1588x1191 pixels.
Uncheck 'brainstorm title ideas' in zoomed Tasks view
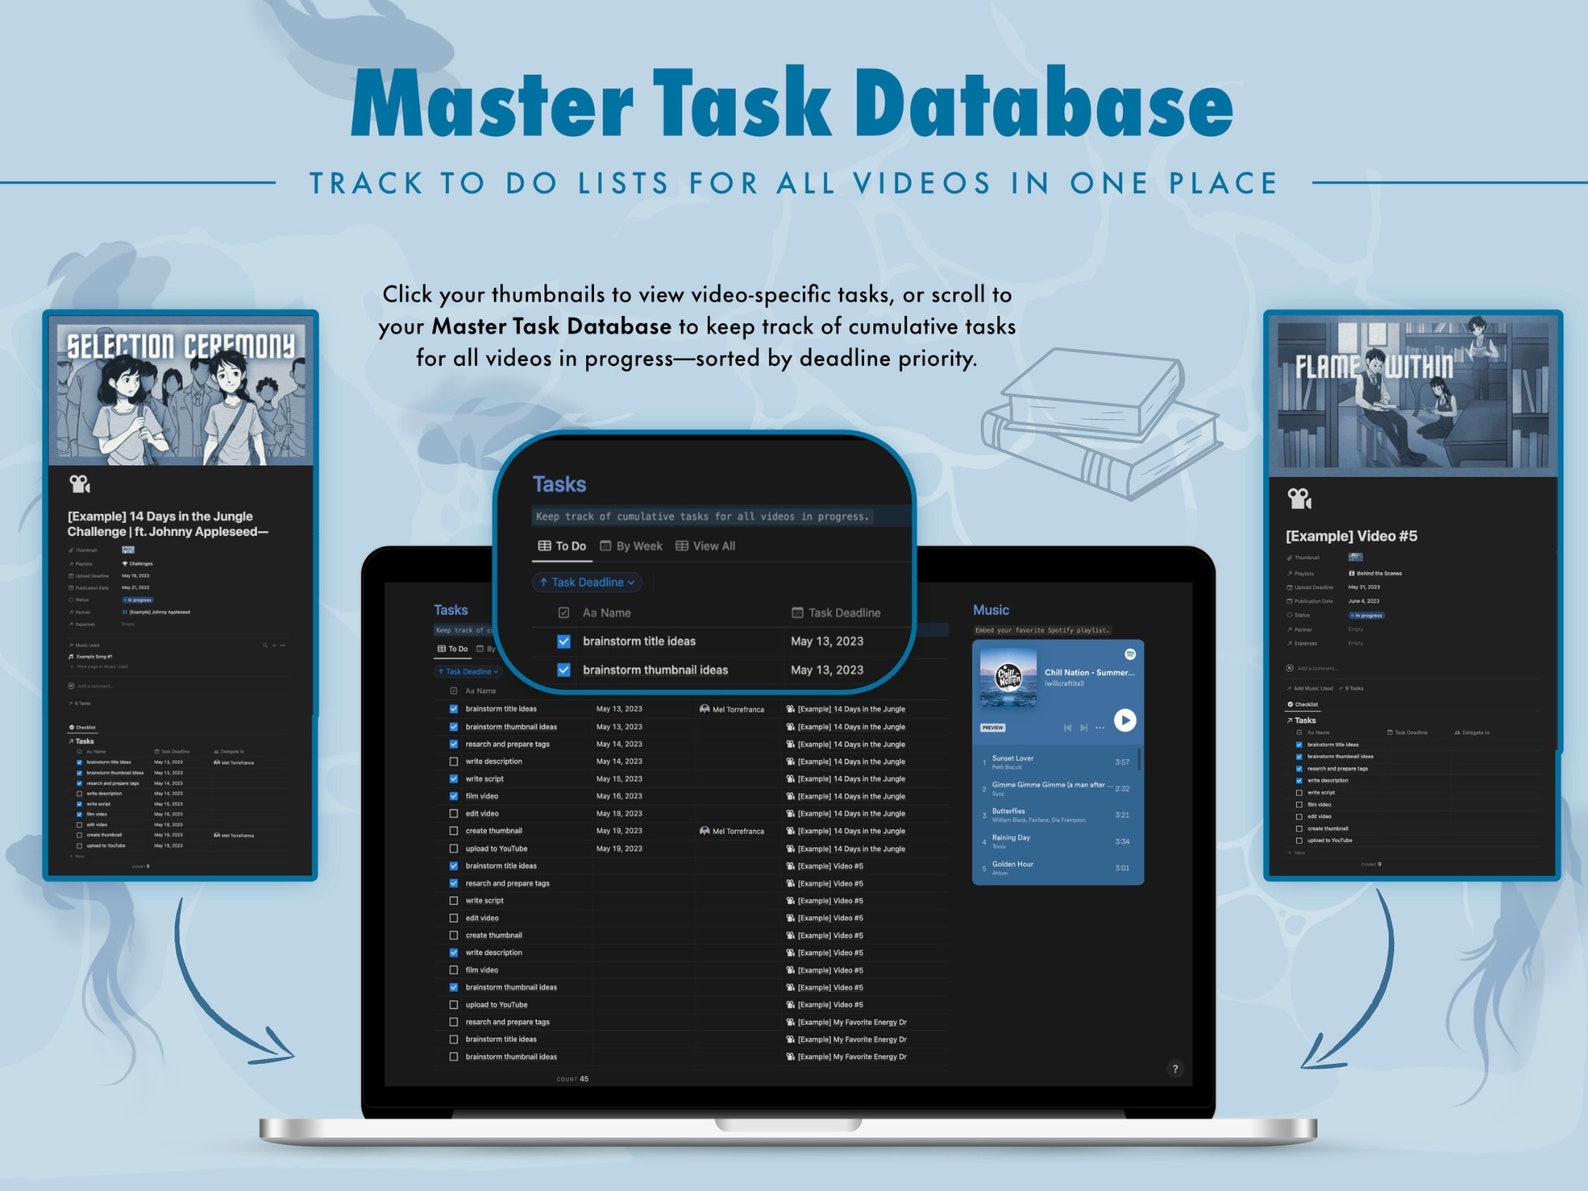click(564, 641)
